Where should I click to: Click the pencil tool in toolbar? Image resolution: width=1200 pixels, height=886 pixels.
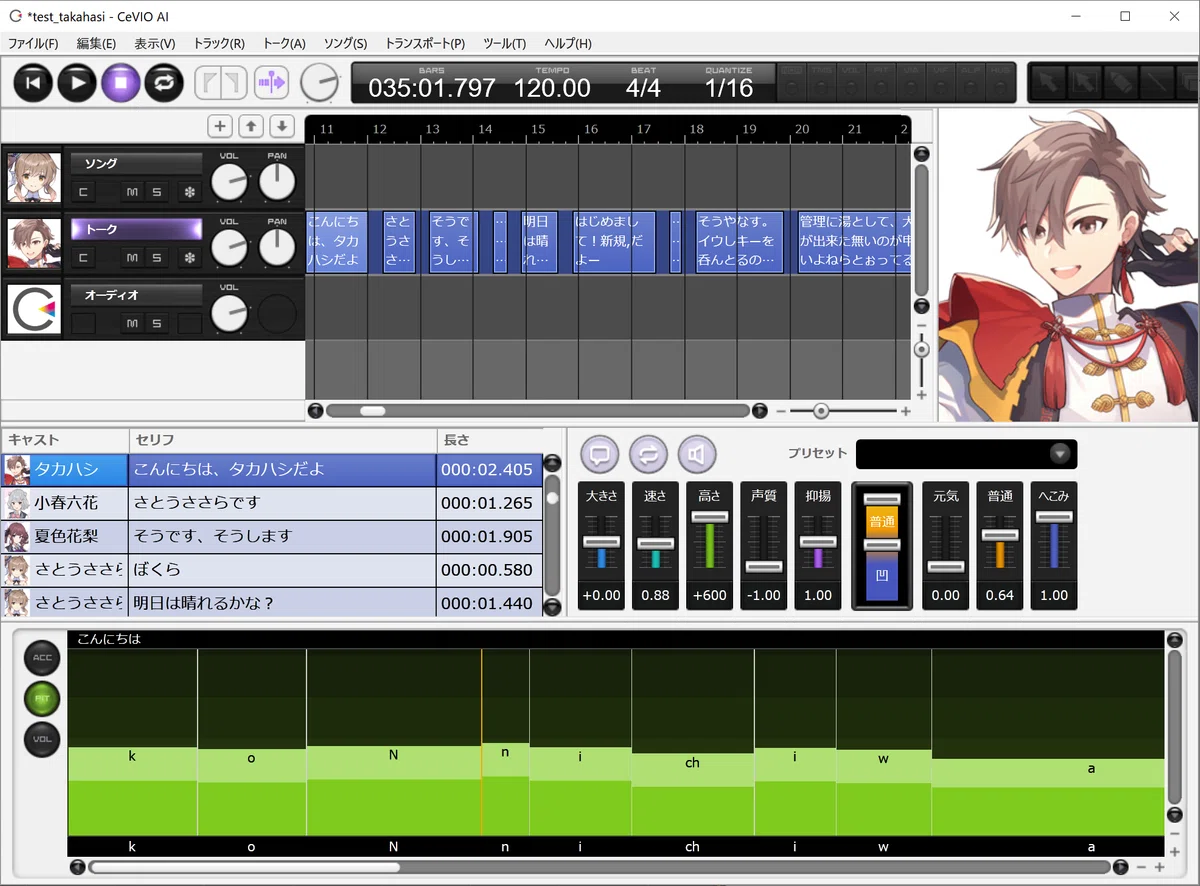click(1120, 82)
